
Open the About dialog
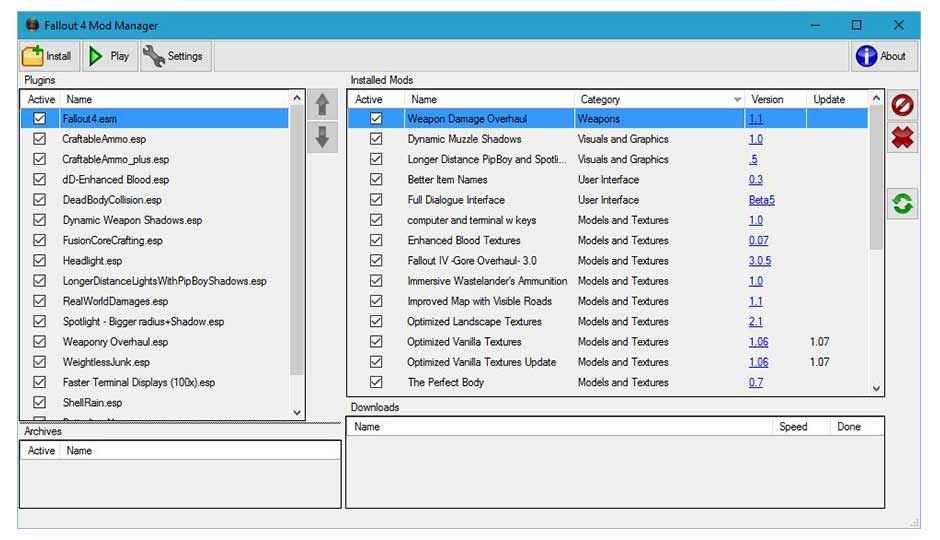[883, 56]
